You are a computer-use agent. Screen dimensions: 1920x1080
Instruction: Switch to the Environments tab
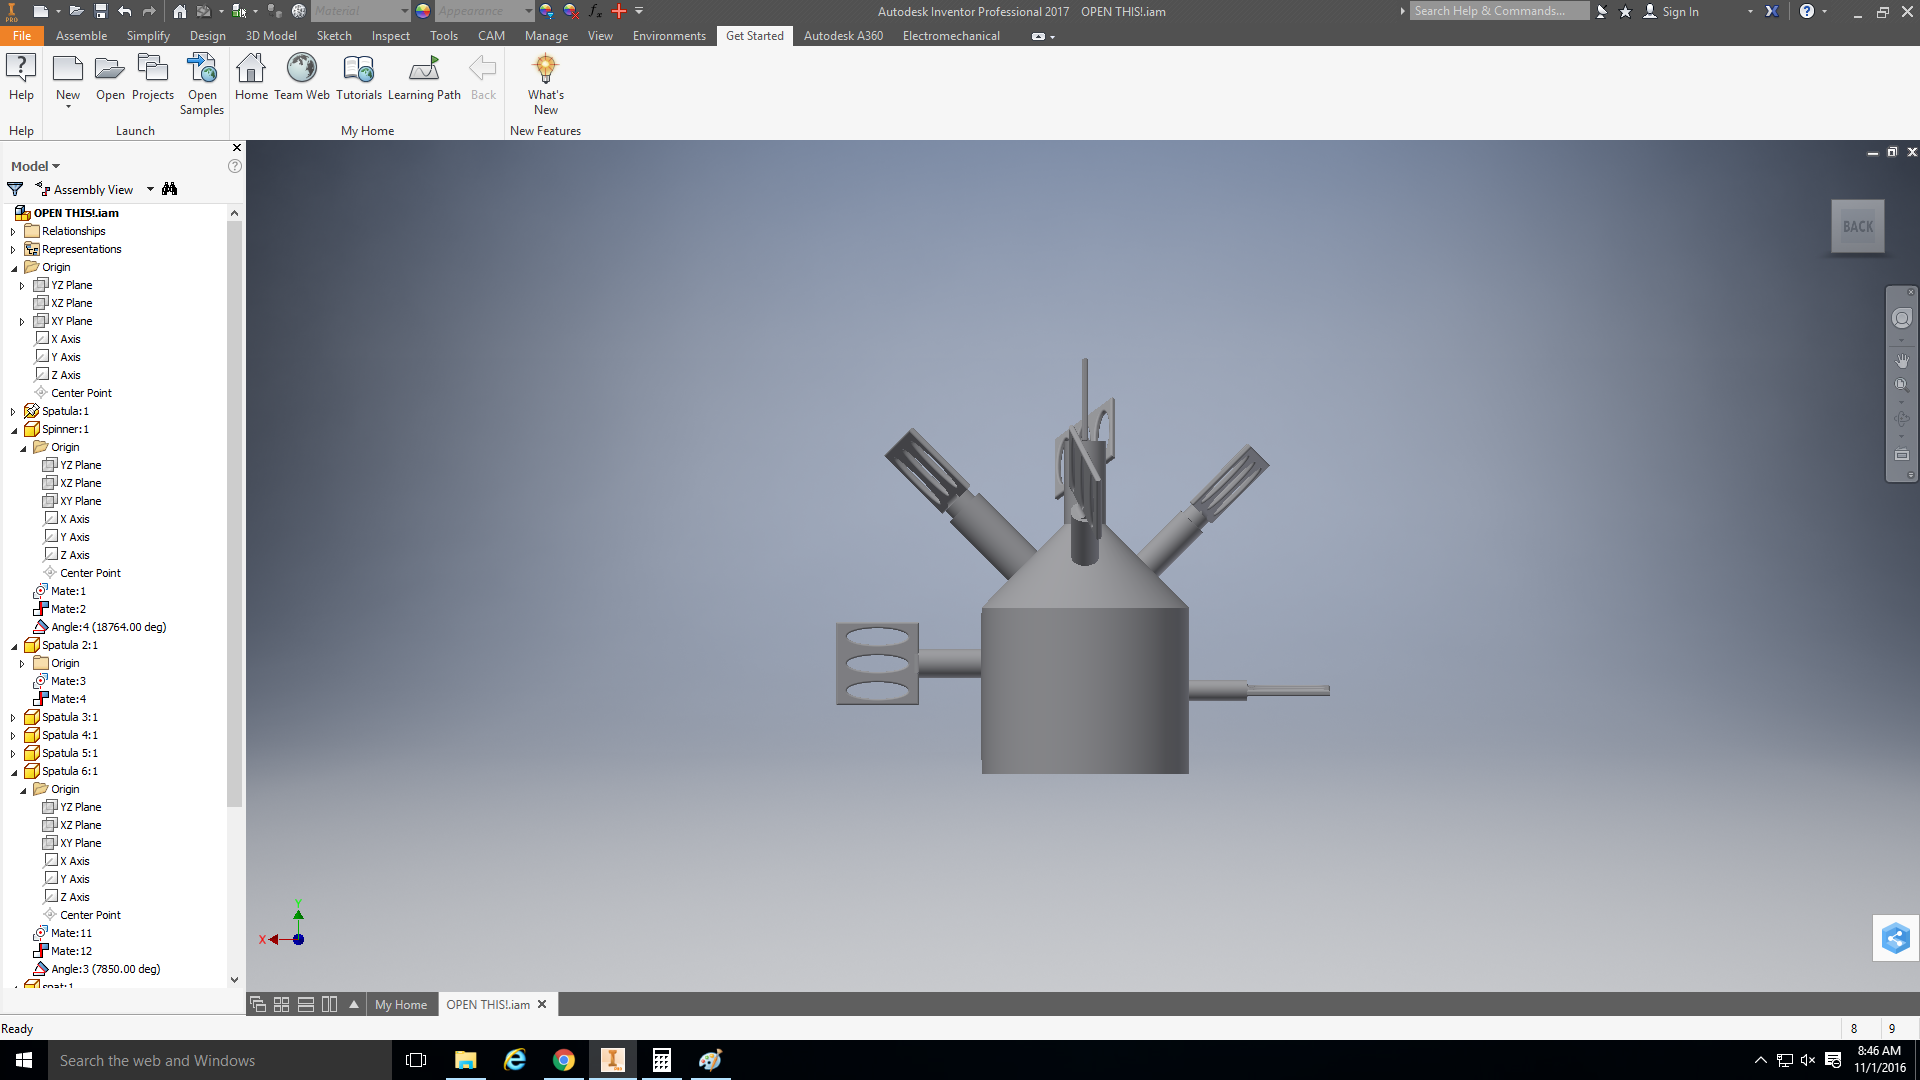pos(669,36)
